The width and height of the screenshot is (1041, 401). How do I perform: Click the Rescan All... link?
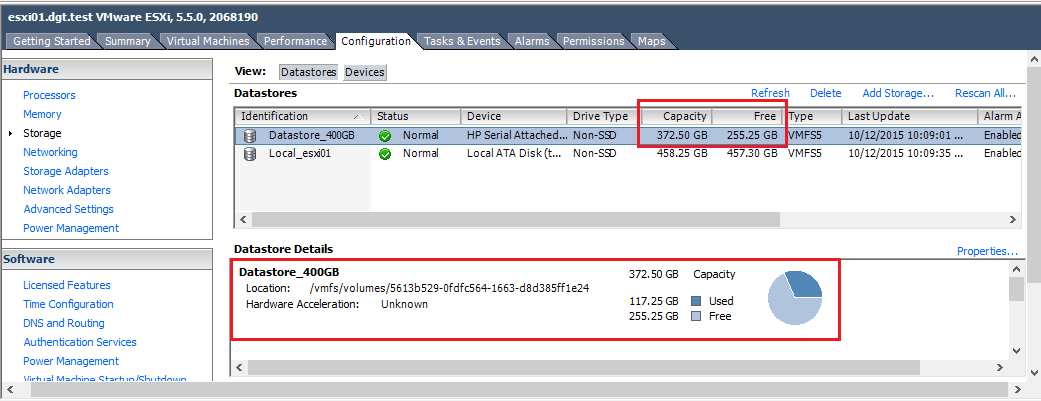point(985,93)
